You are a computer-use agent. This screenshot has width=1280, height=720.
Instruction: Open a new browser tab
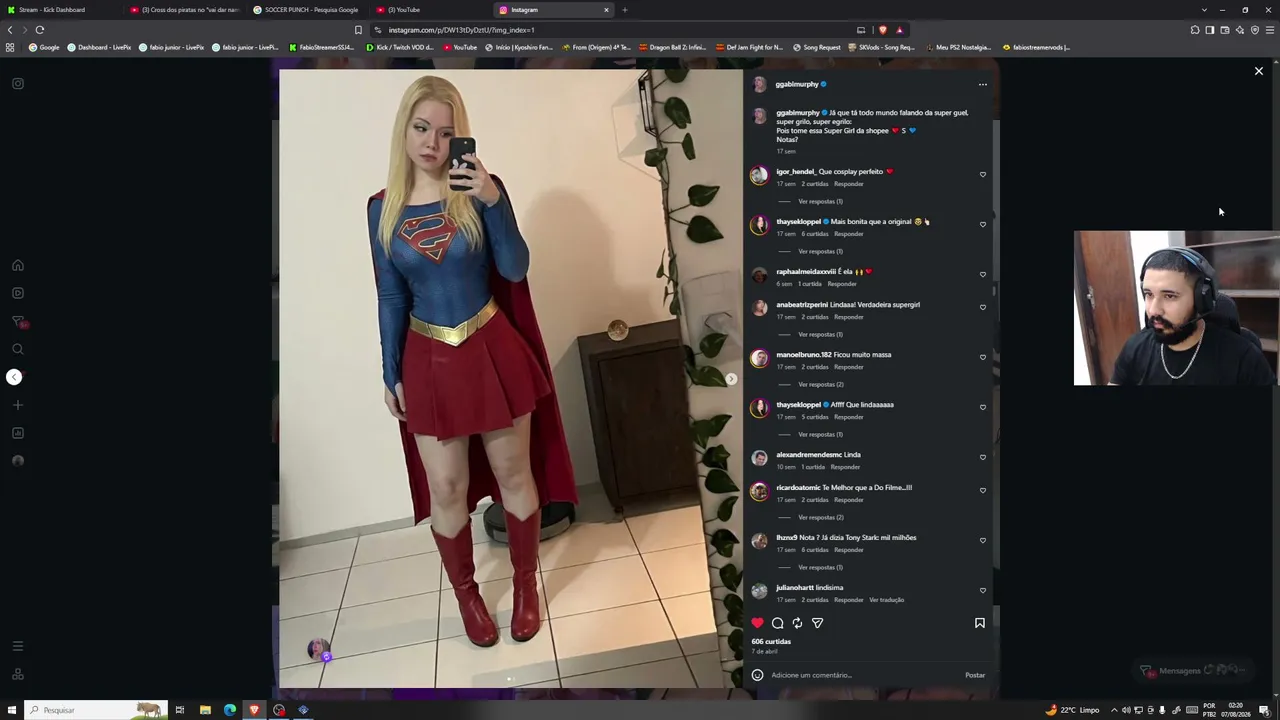point(625,10)
